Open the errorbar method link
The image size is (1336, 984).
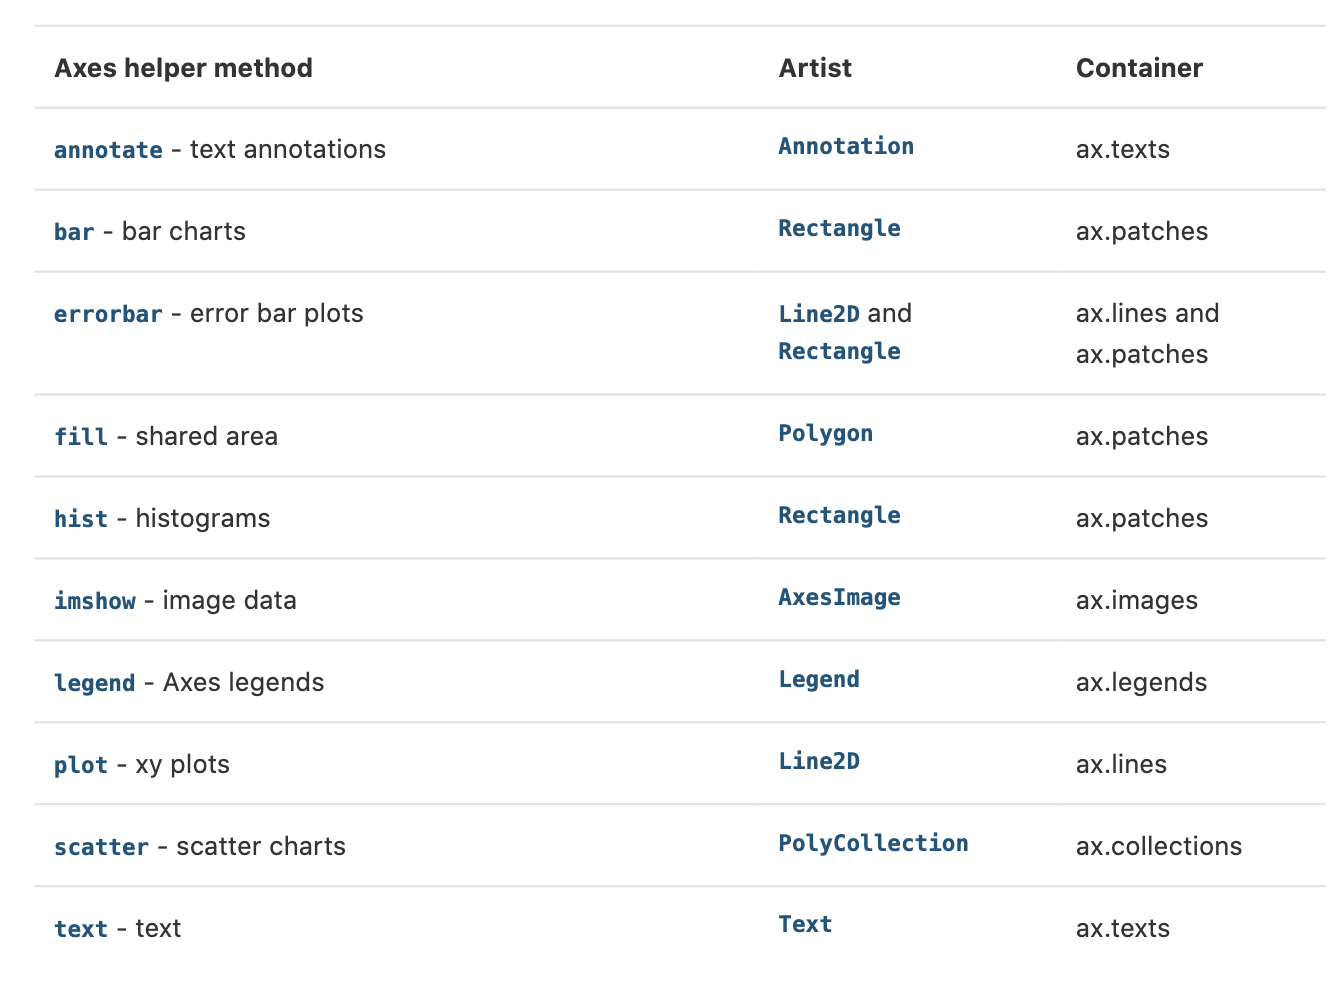(108, 314)
